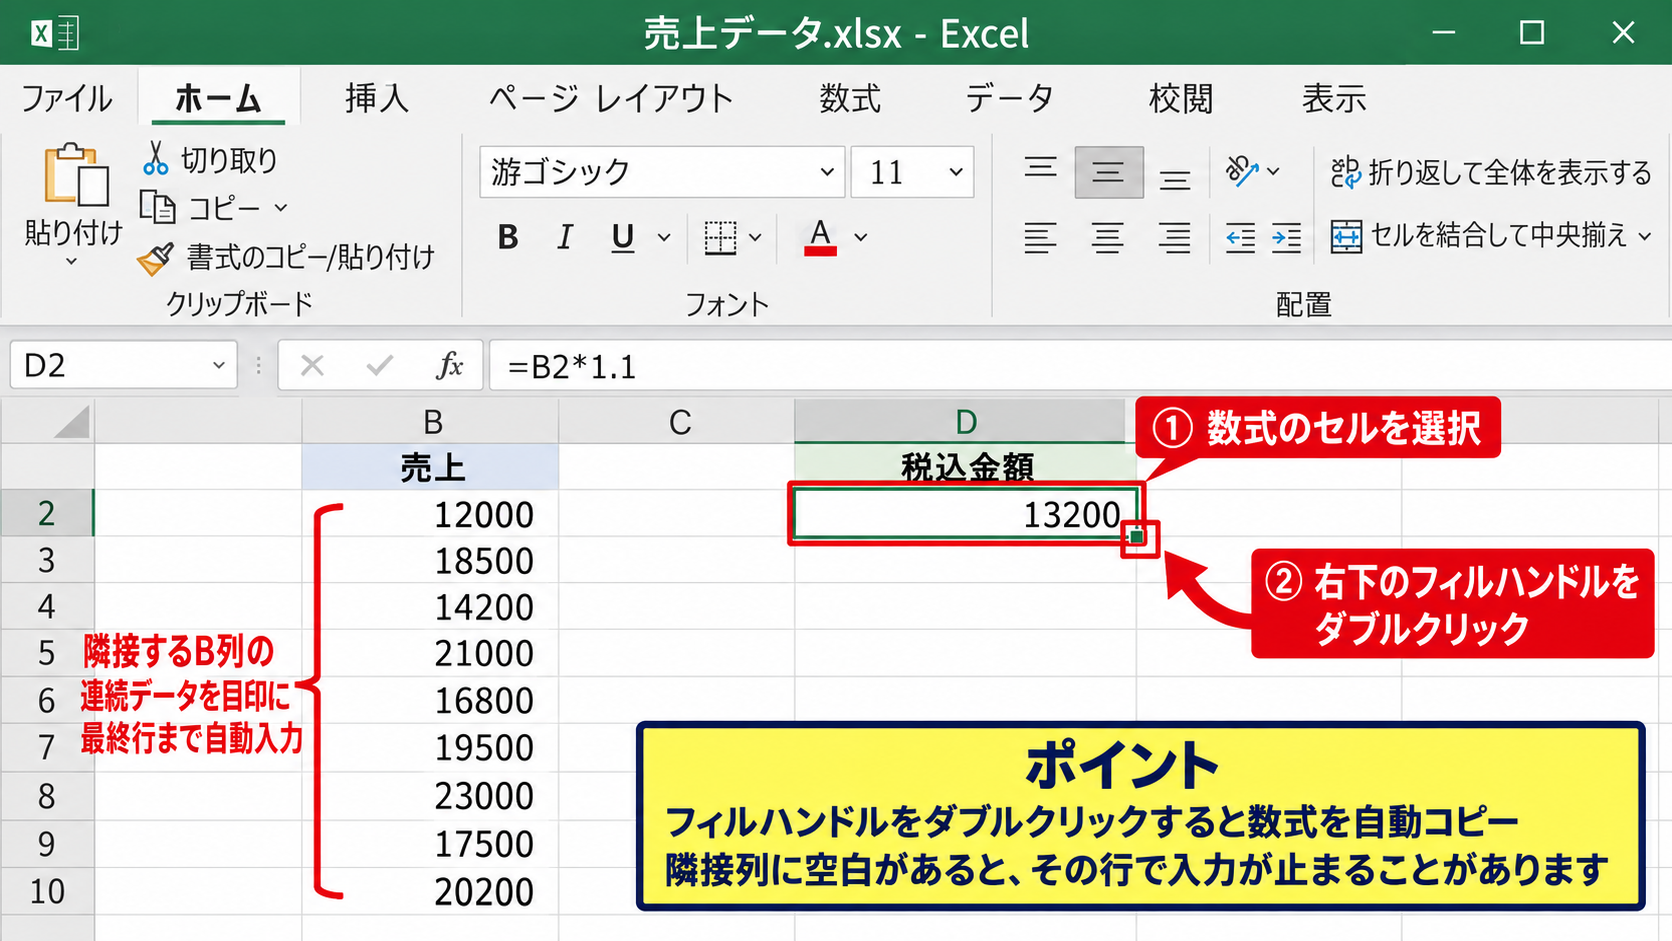Screen dimensions: 1672x941
Task: Select the cell with 23000
Action: tap(431, 796)
